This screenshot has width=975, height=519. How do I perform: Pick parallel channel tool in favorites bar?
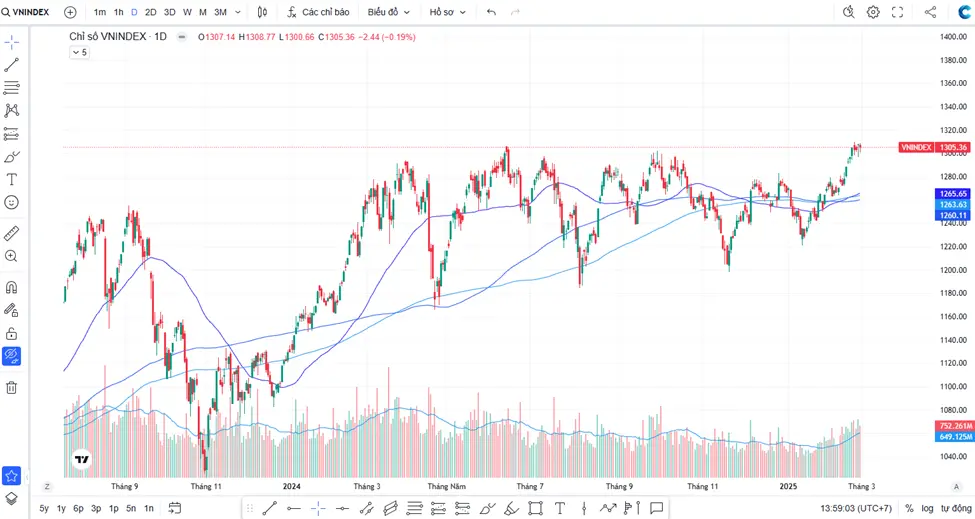pos(390,508)
